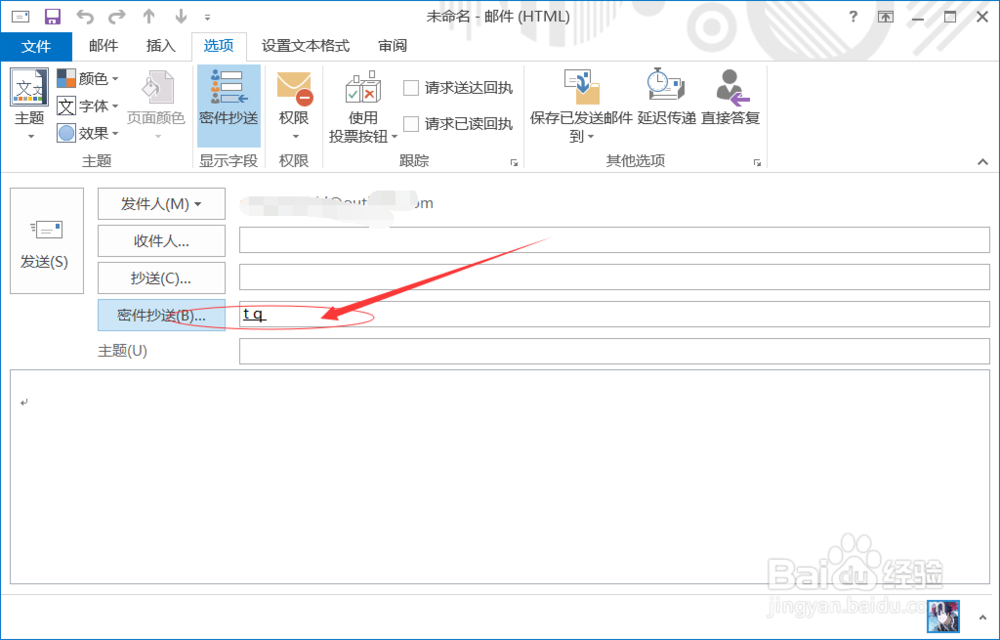Switch to the 插入 tab

pyautogui.click(x=161, y=46)
